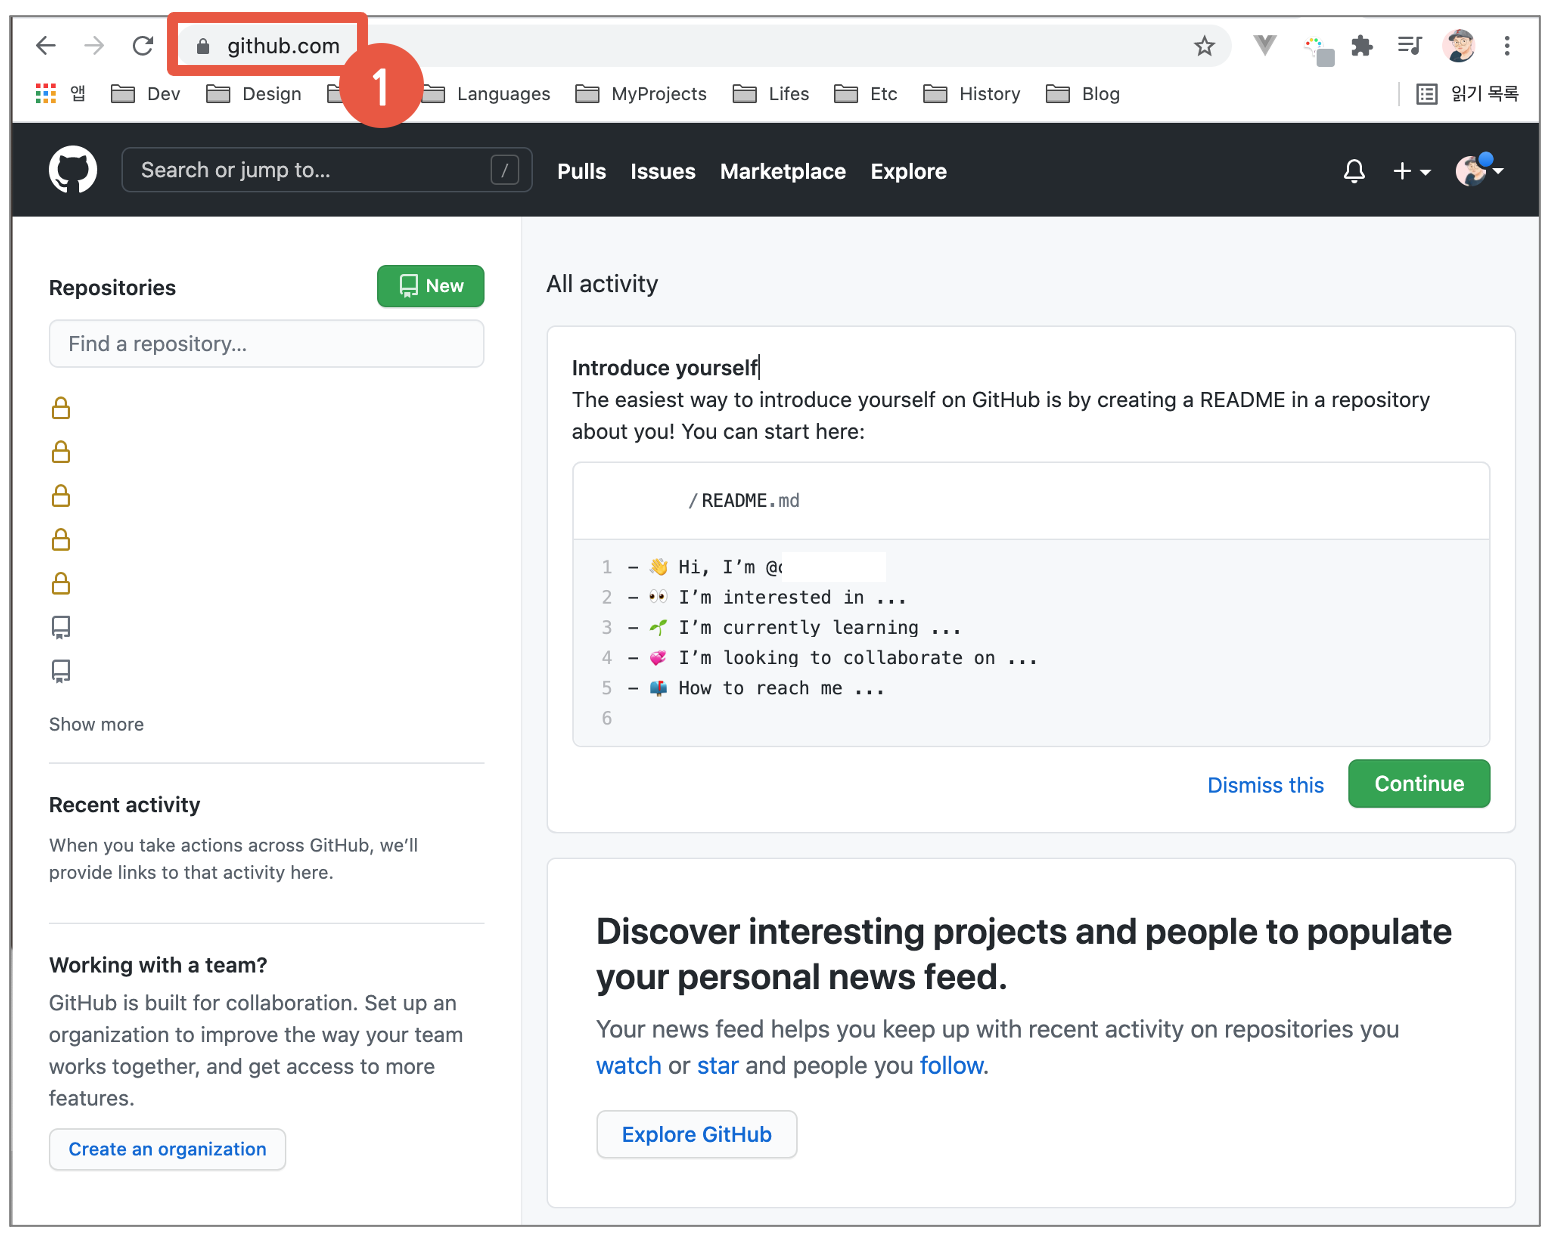Click the README.md file name header

pos(744,500)
